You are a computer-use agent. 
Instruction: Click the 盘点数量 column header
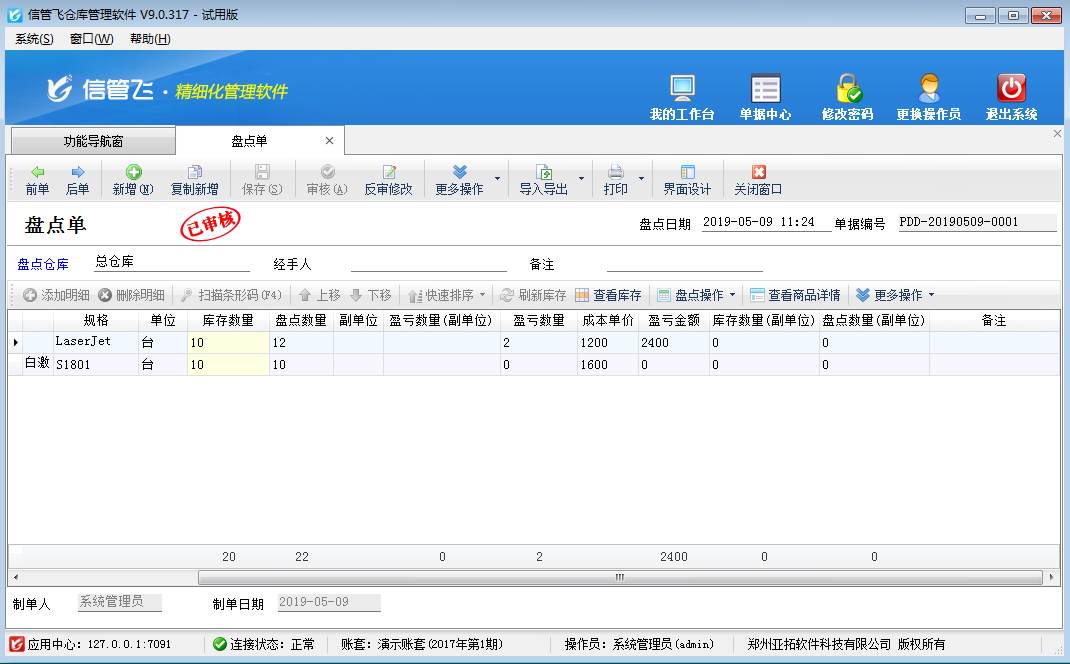[301, 320]
